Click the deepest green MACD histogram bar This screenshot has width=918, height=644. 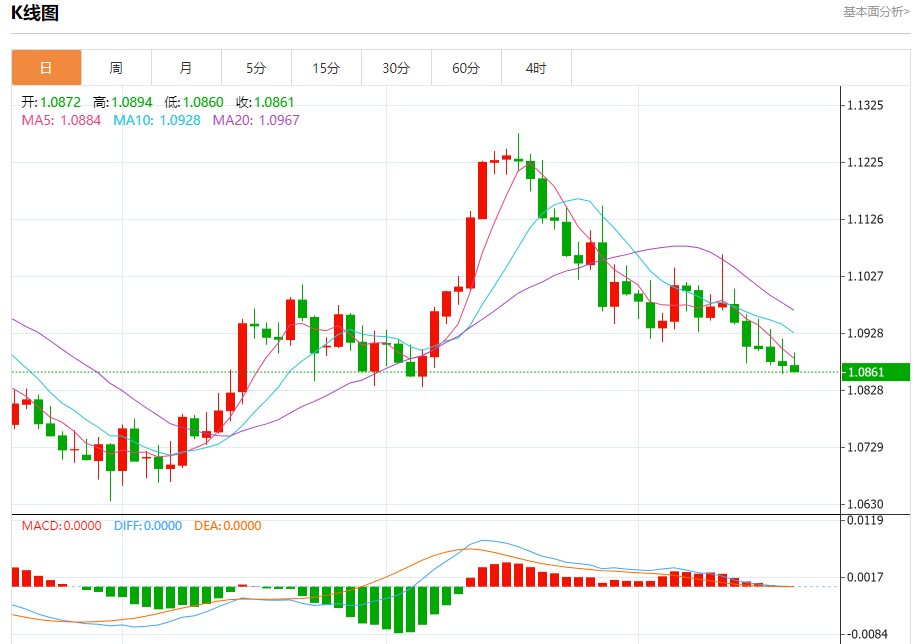(398, 609)
